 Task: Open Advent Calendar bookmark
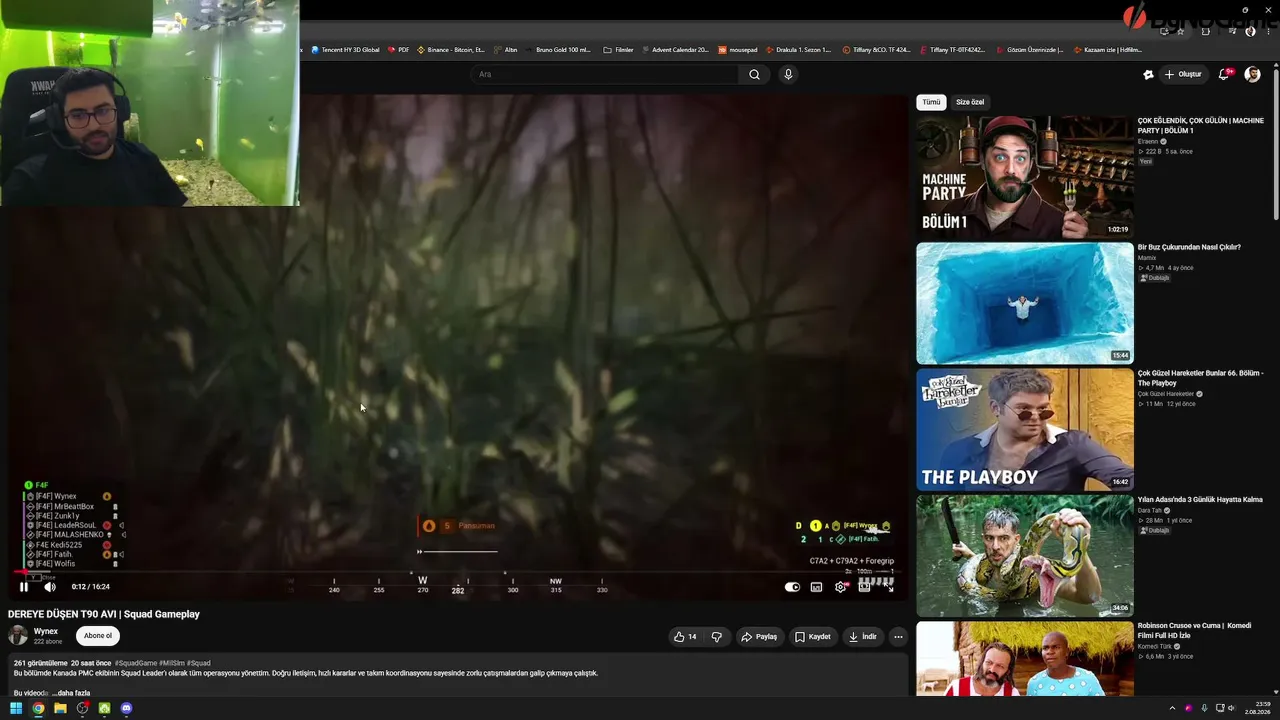pyautogui.click(x=676, y=50)
